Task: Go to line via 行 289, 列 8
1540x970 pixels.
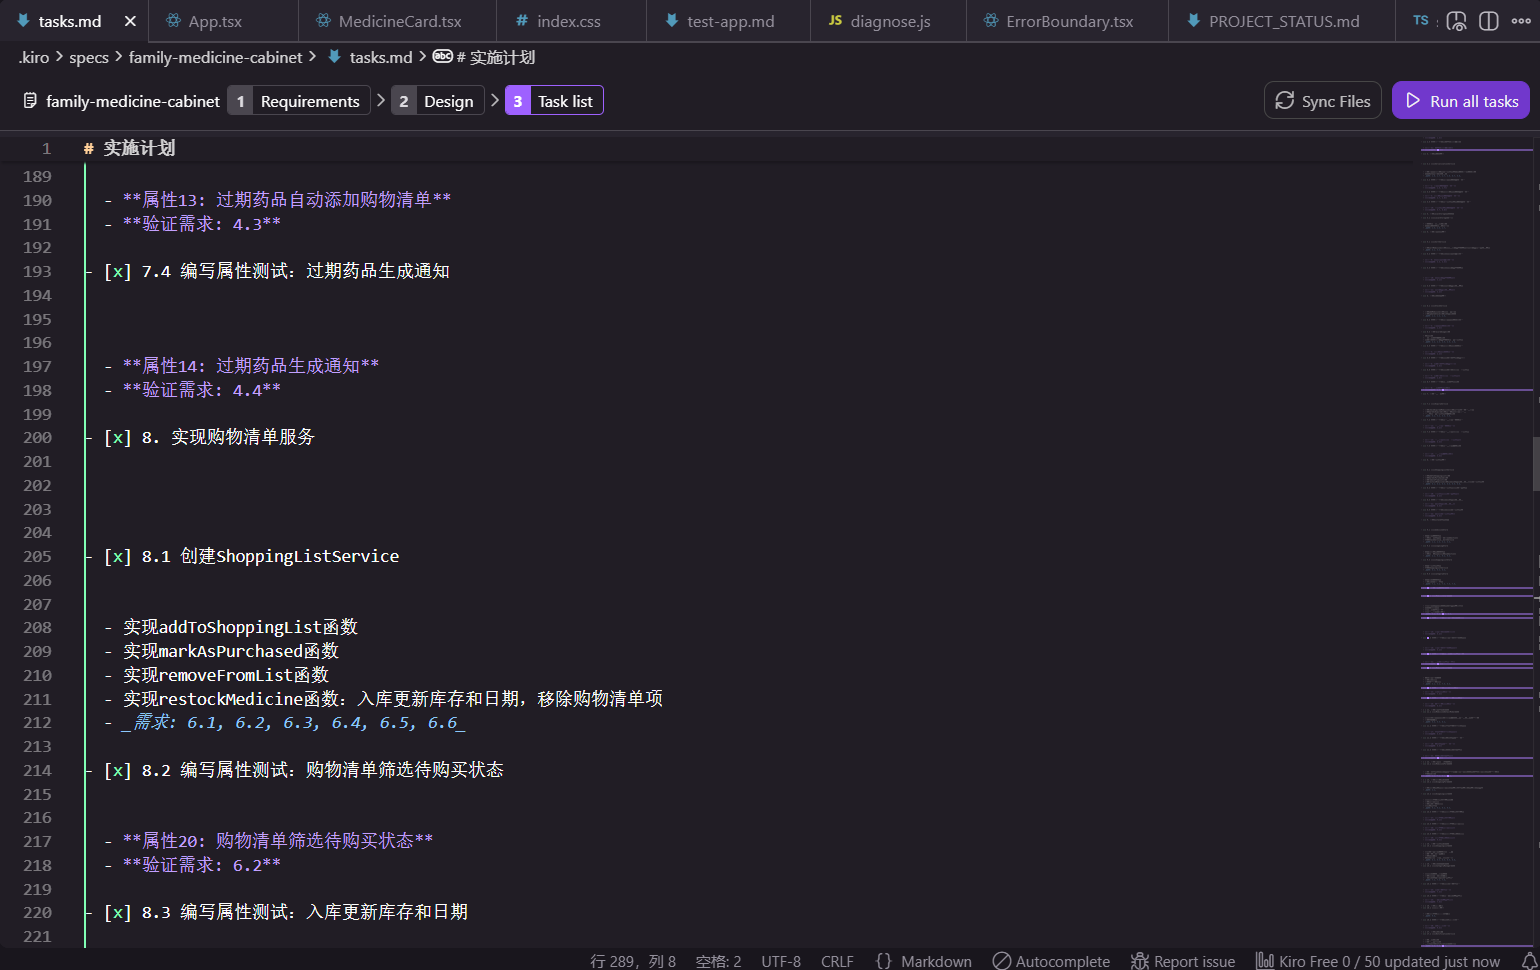Action: coord(633,961)
